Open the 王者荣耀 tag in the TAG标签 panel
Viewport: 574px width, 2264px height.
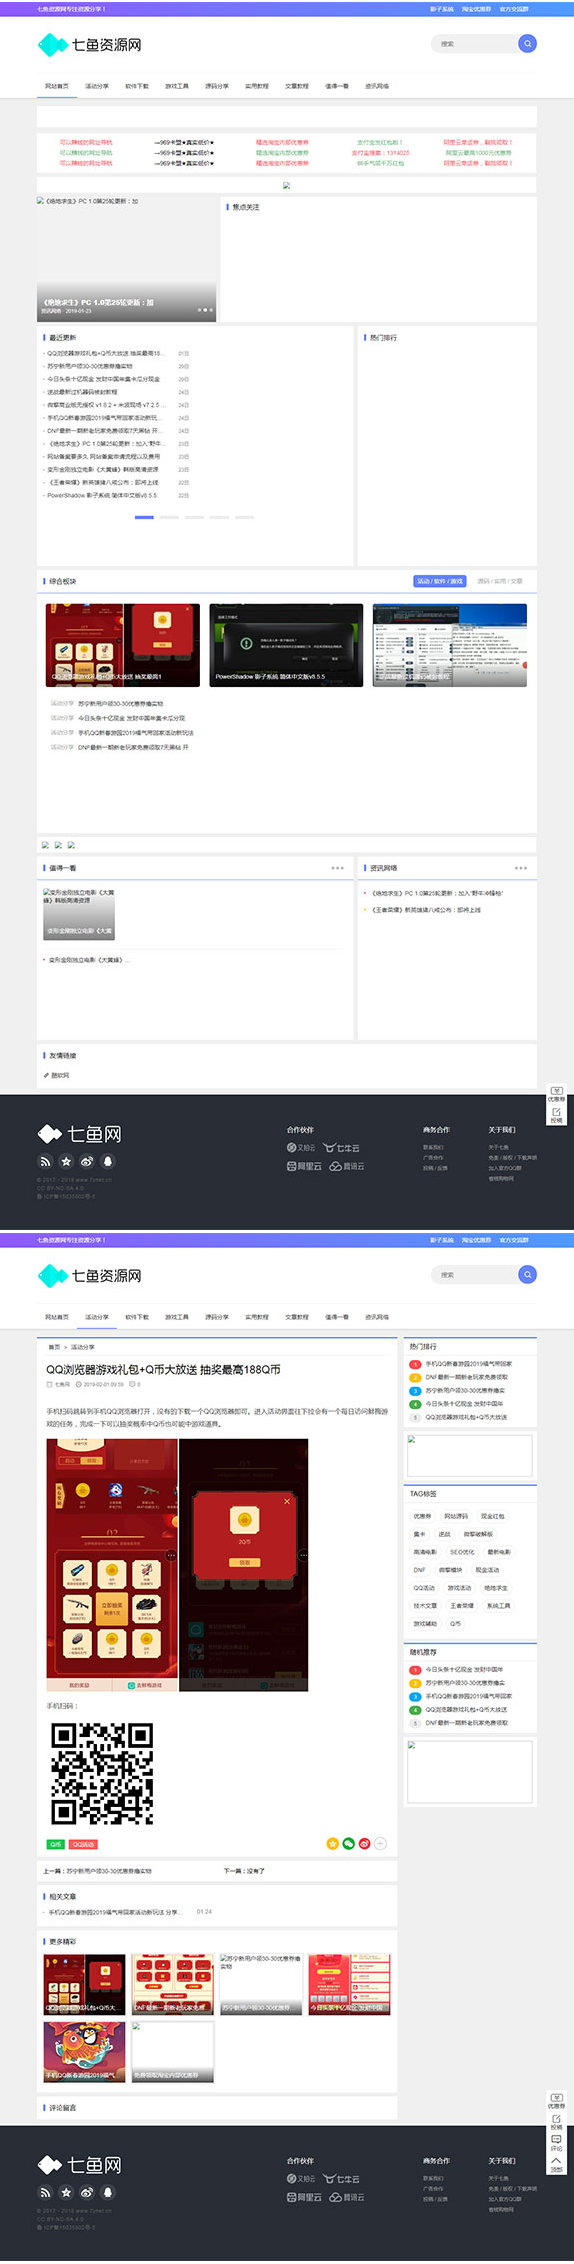[x=463, y=1606]
